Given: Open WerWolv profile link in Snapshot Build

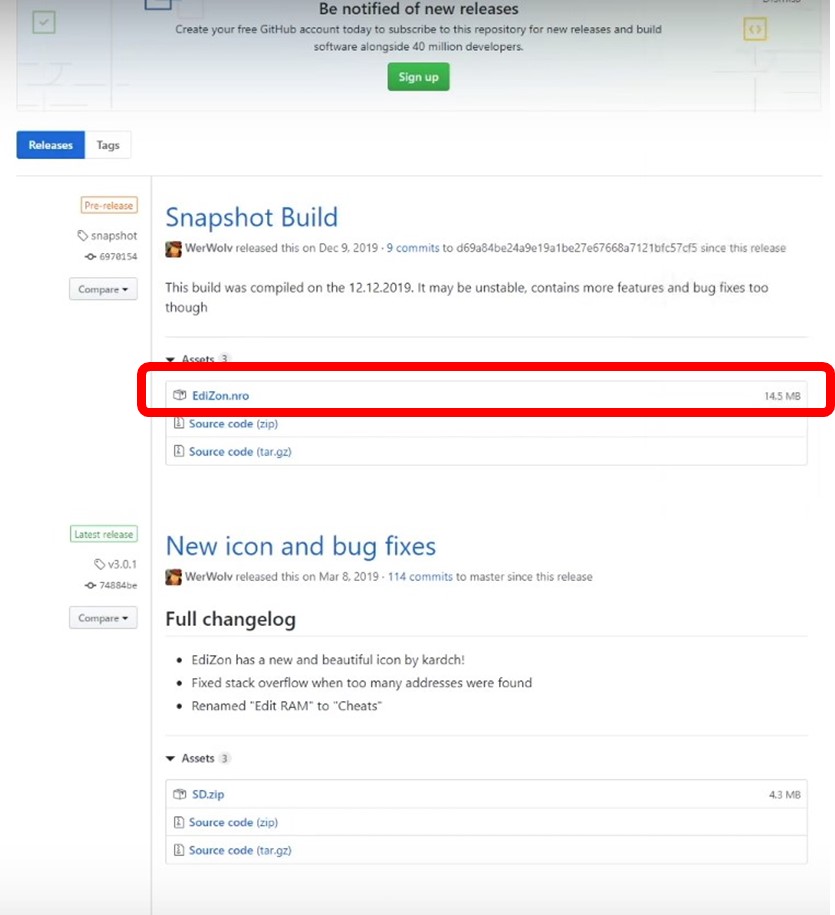Looking at the screenshot, I should click(208, 248).
